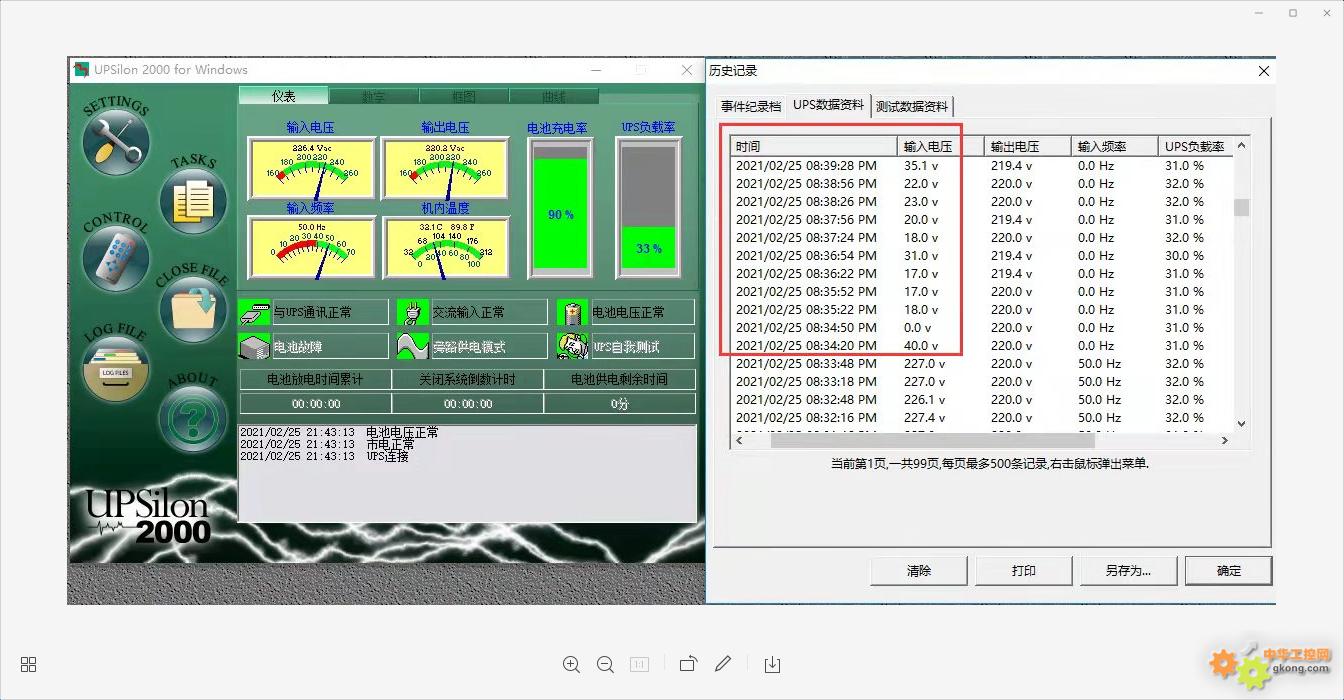Open the TASKS document icon
1344x700 pixels.
193,201
